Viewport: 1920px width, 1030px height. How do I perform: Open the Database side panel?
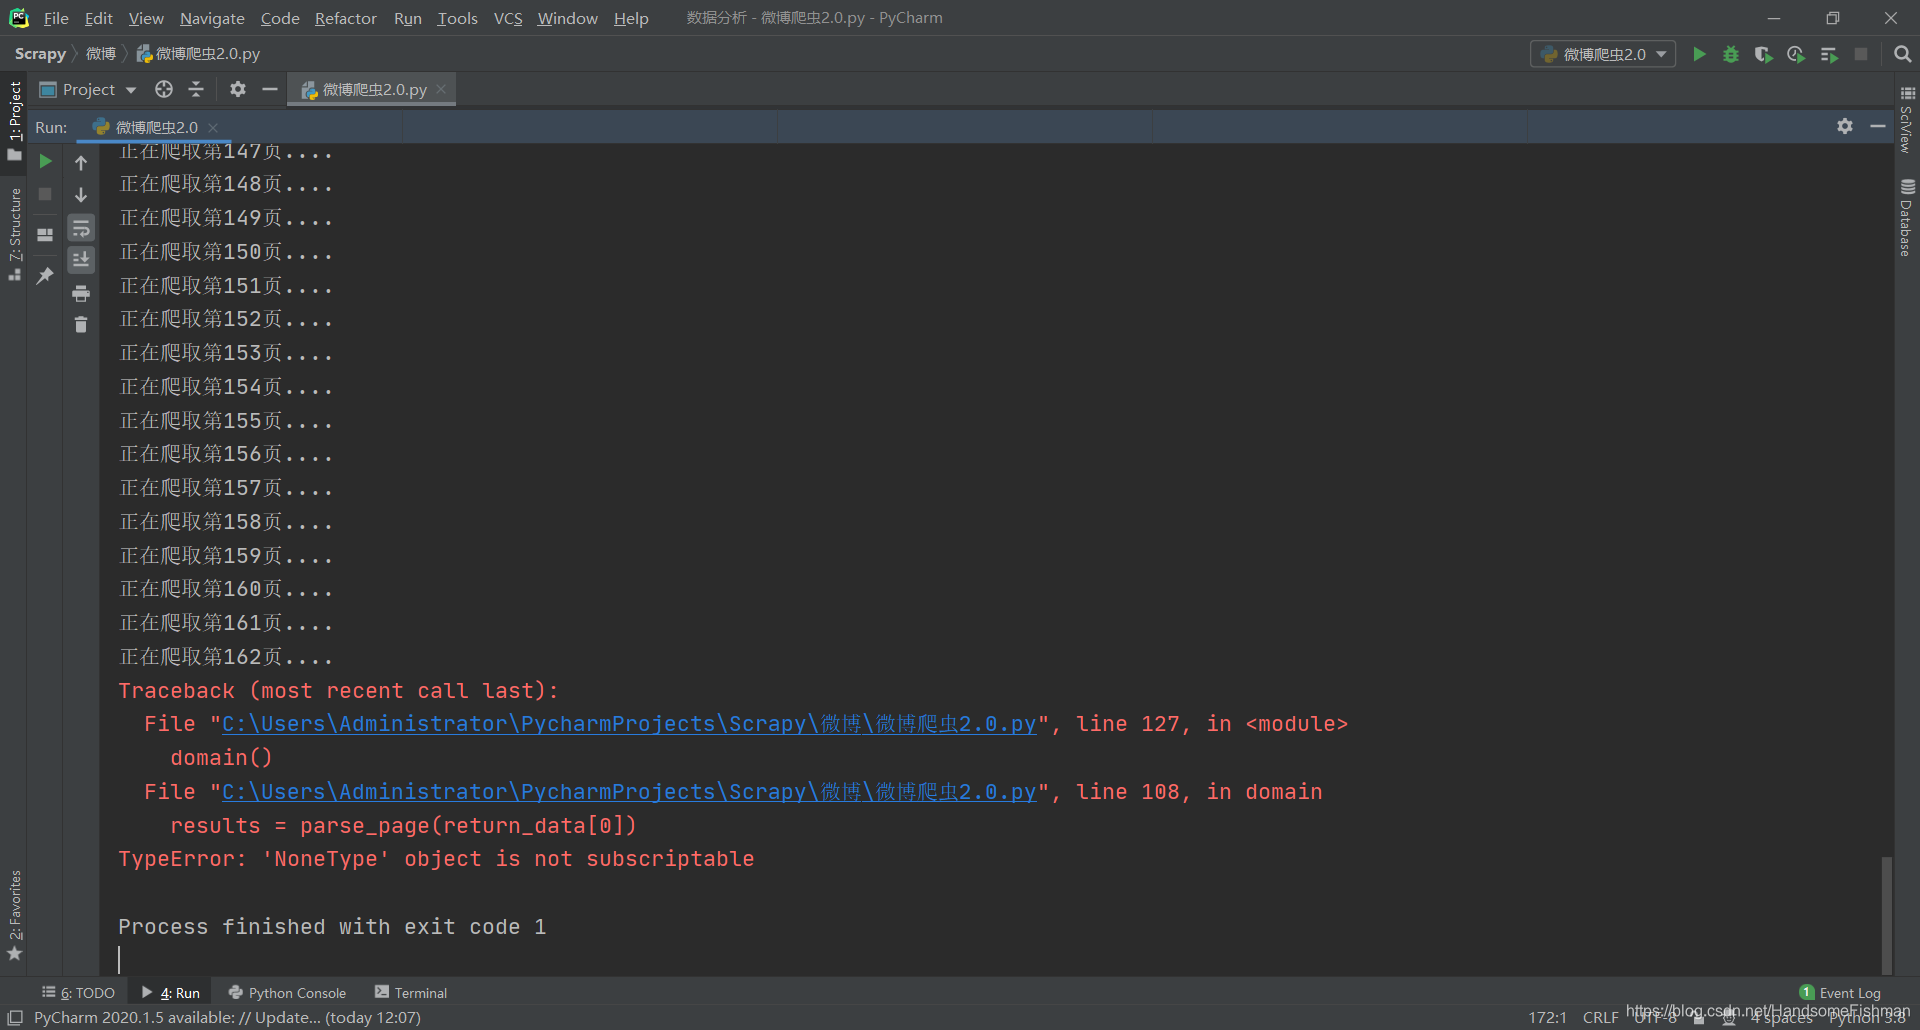point(1907,218)
